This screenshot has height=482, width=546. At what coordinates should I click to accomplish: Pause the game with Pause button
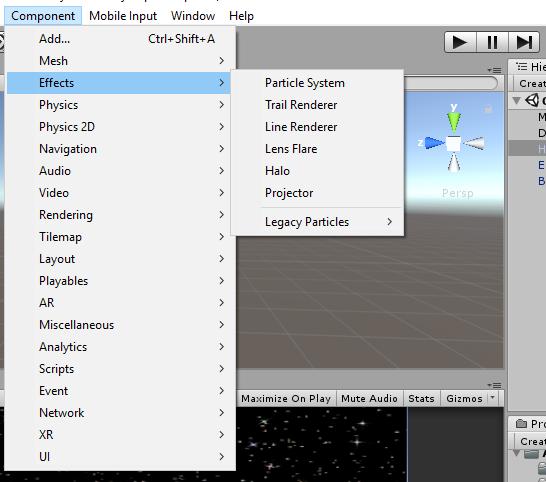pyautogui.click(x=492, y=42)
